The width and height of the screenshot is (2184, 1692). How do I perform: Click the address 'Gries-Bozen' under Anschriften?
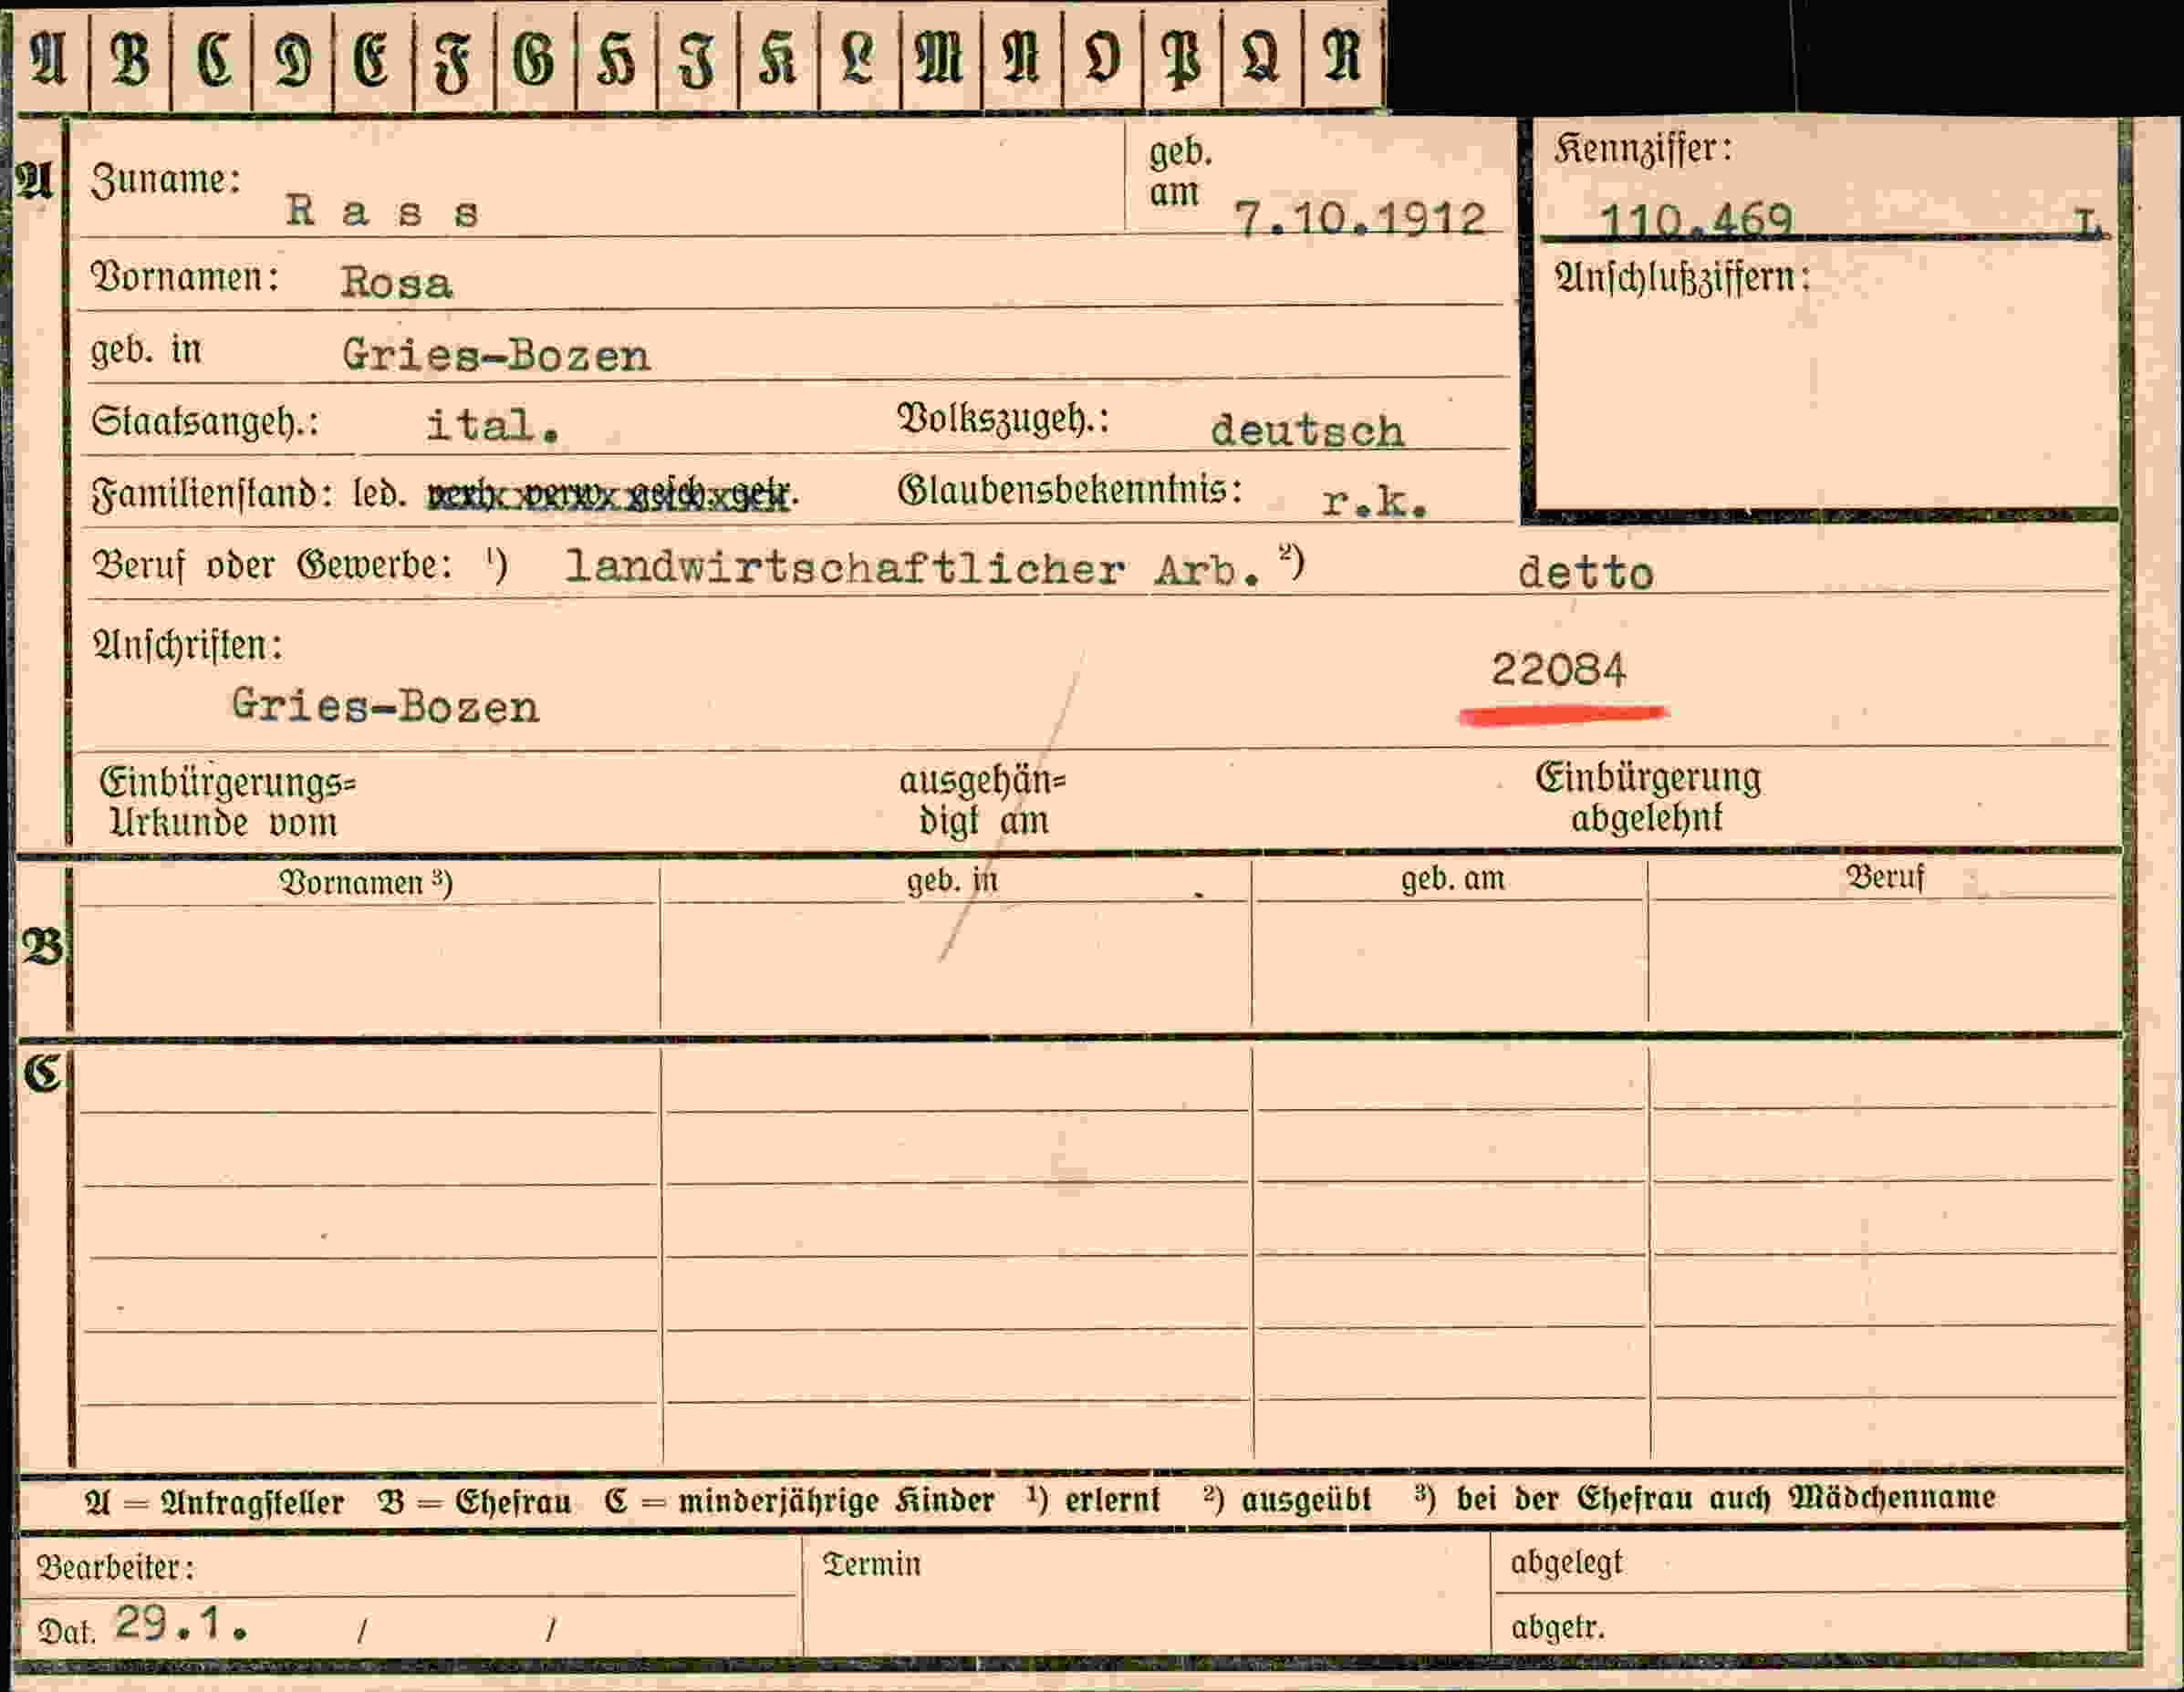pos(385,706)
